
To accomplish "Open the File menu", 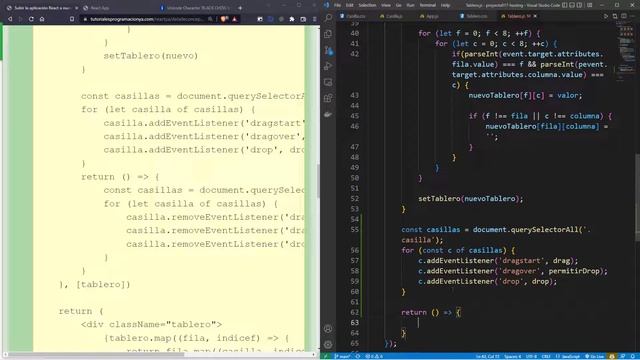I will [337, 5].
